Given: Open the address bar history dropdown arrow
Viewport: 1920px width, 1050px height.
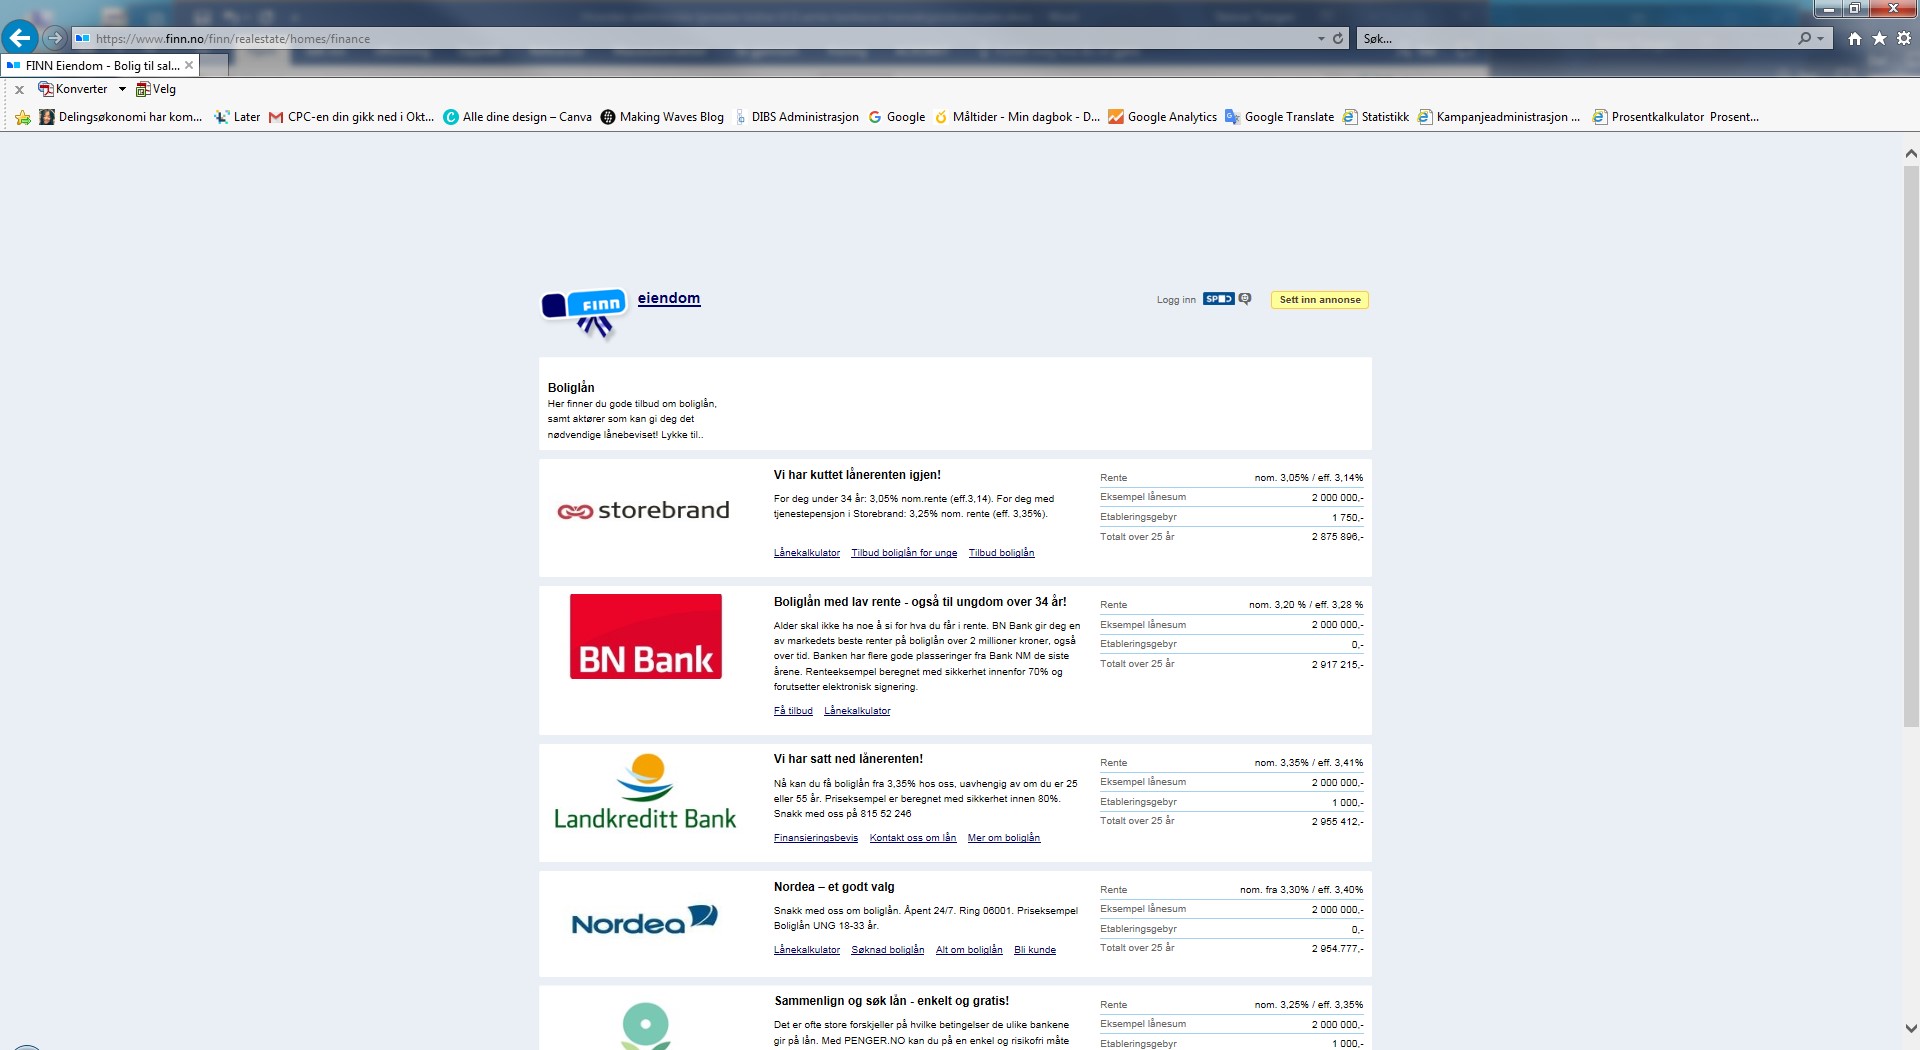Looking at the screenshot, I should (x=1321, y=38).
